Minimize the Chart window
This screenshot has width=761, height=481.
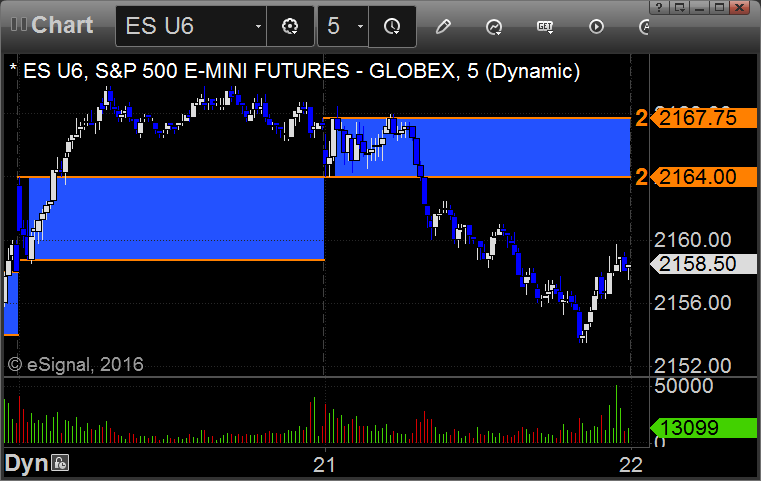[x=699, y=7]
